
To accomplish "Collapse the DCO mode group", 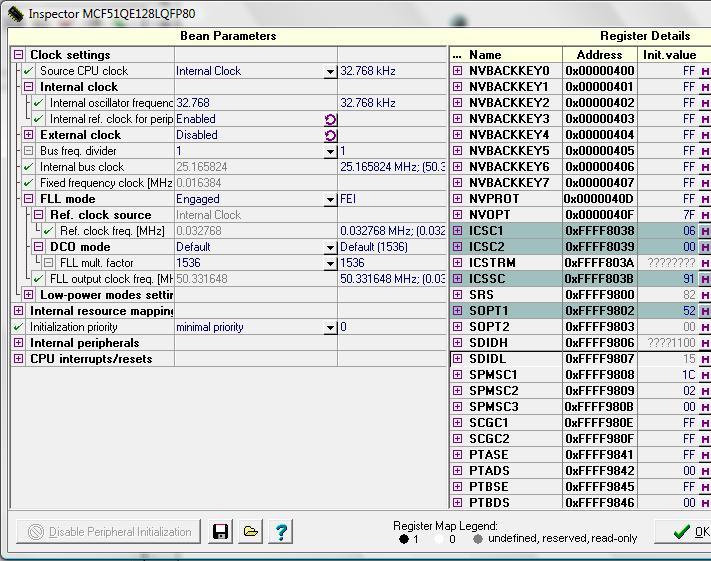I will pos(39,247).
